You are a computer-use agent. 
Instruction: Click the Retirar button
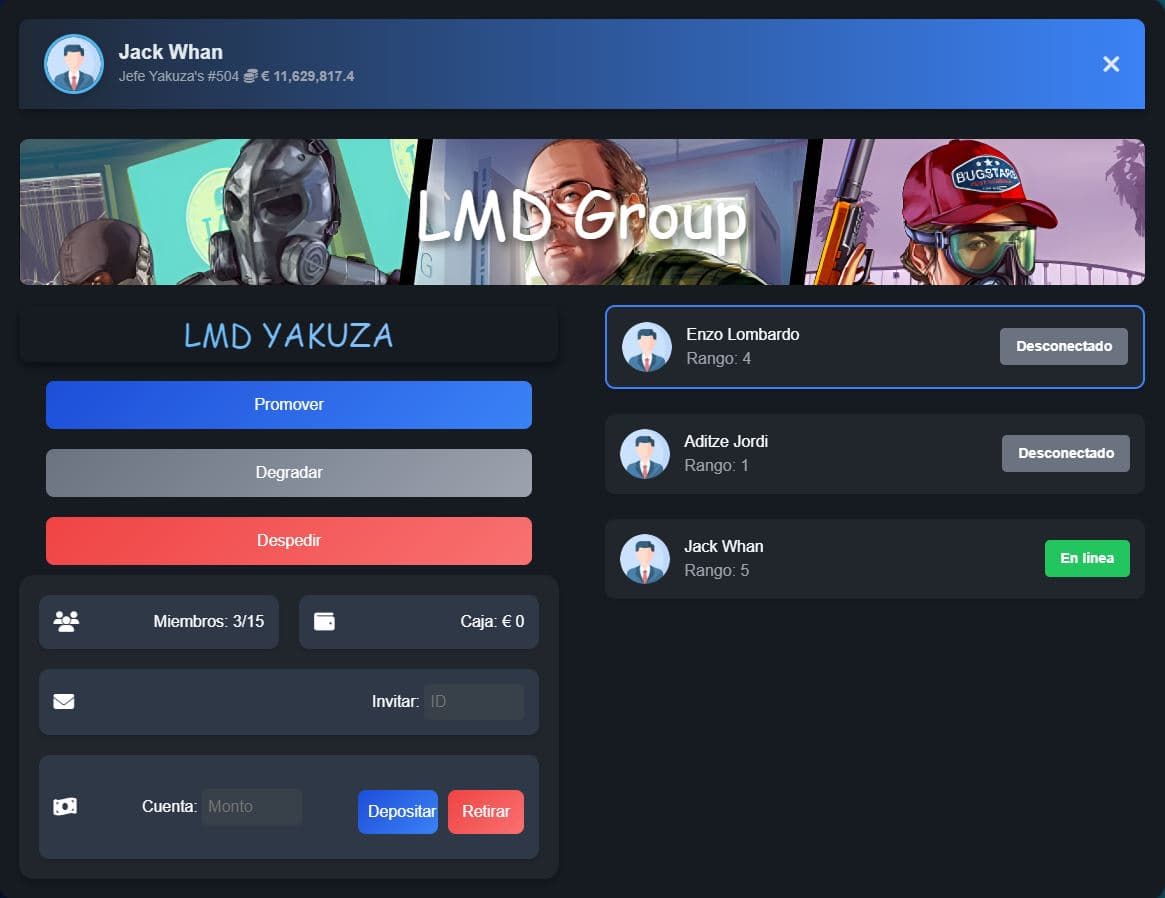[486, 812]
